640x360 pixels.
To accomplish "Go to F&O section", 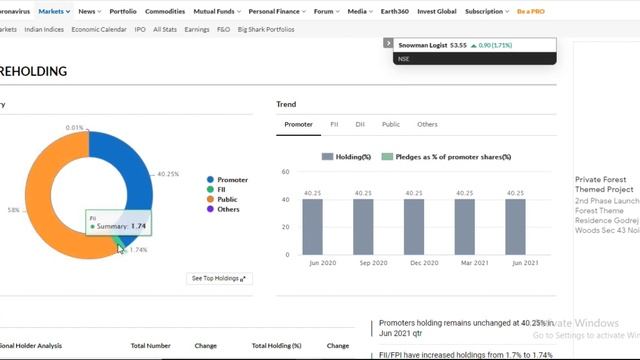I will pos(223,29).
